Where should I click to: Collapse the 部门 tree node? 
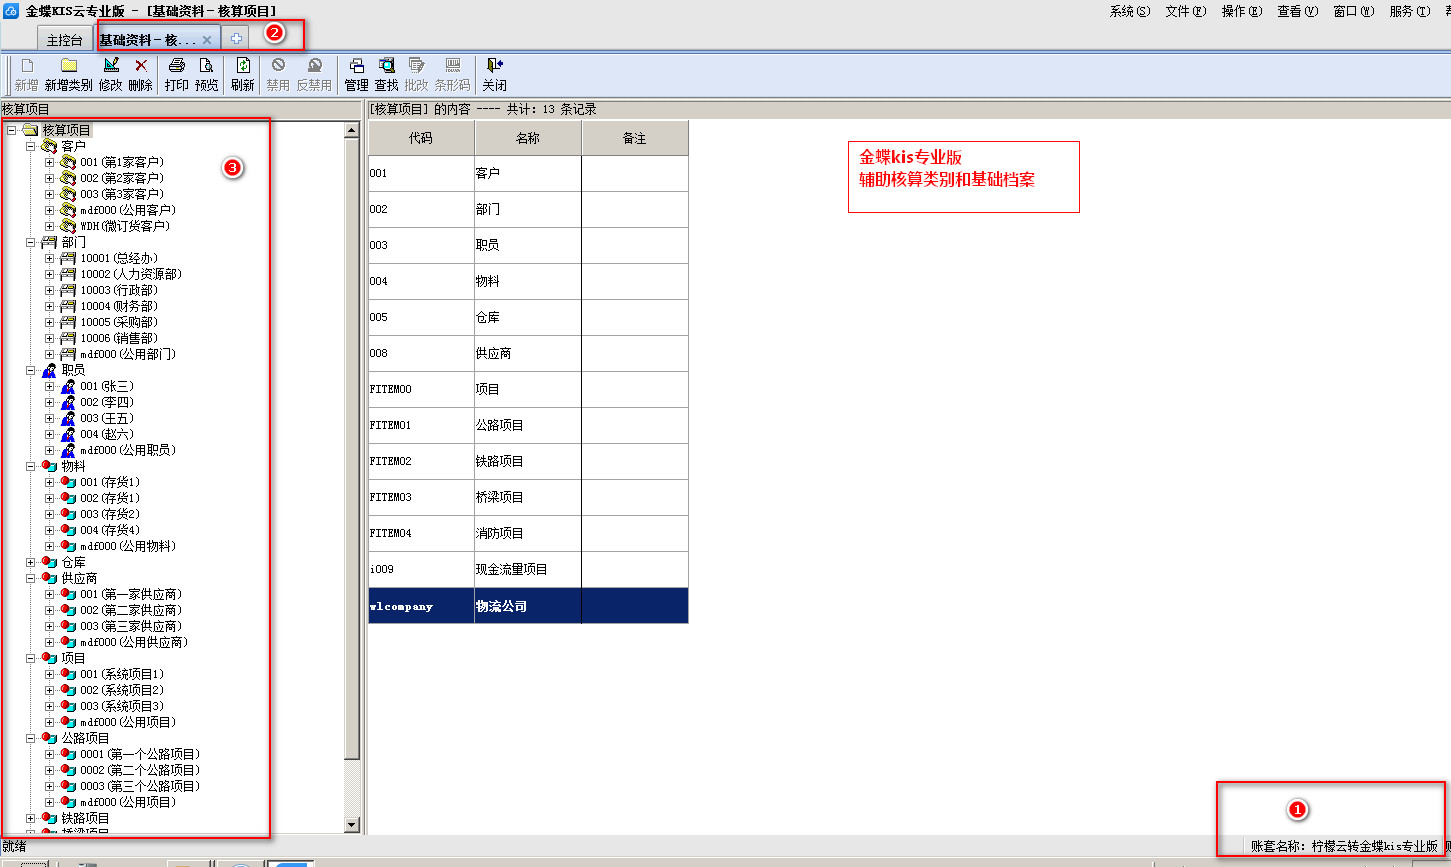coord(31,242)
